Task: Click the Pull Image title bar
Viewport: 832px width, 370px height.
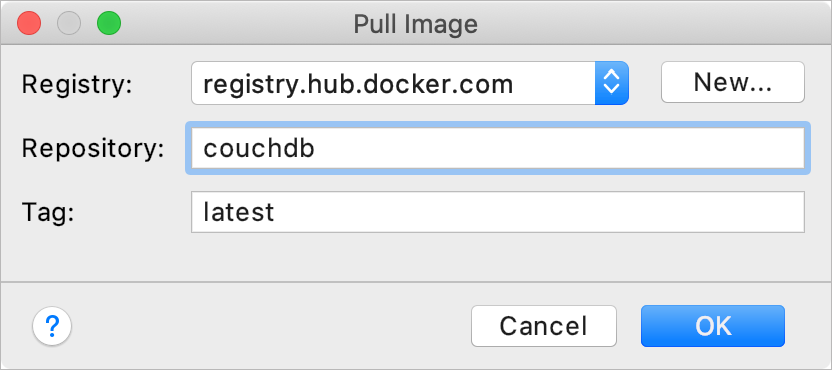Action: [x=416, y=24]
